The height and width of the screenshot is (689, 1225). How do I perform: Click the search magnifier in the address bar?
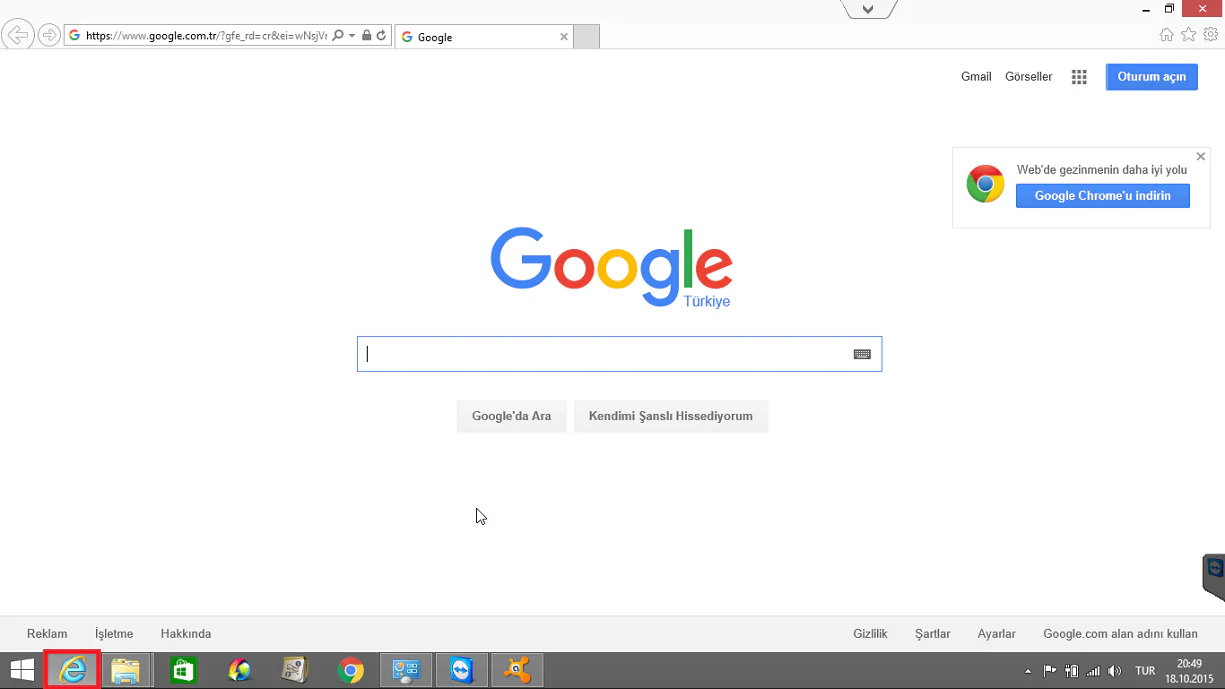click(x=338, y=36)
